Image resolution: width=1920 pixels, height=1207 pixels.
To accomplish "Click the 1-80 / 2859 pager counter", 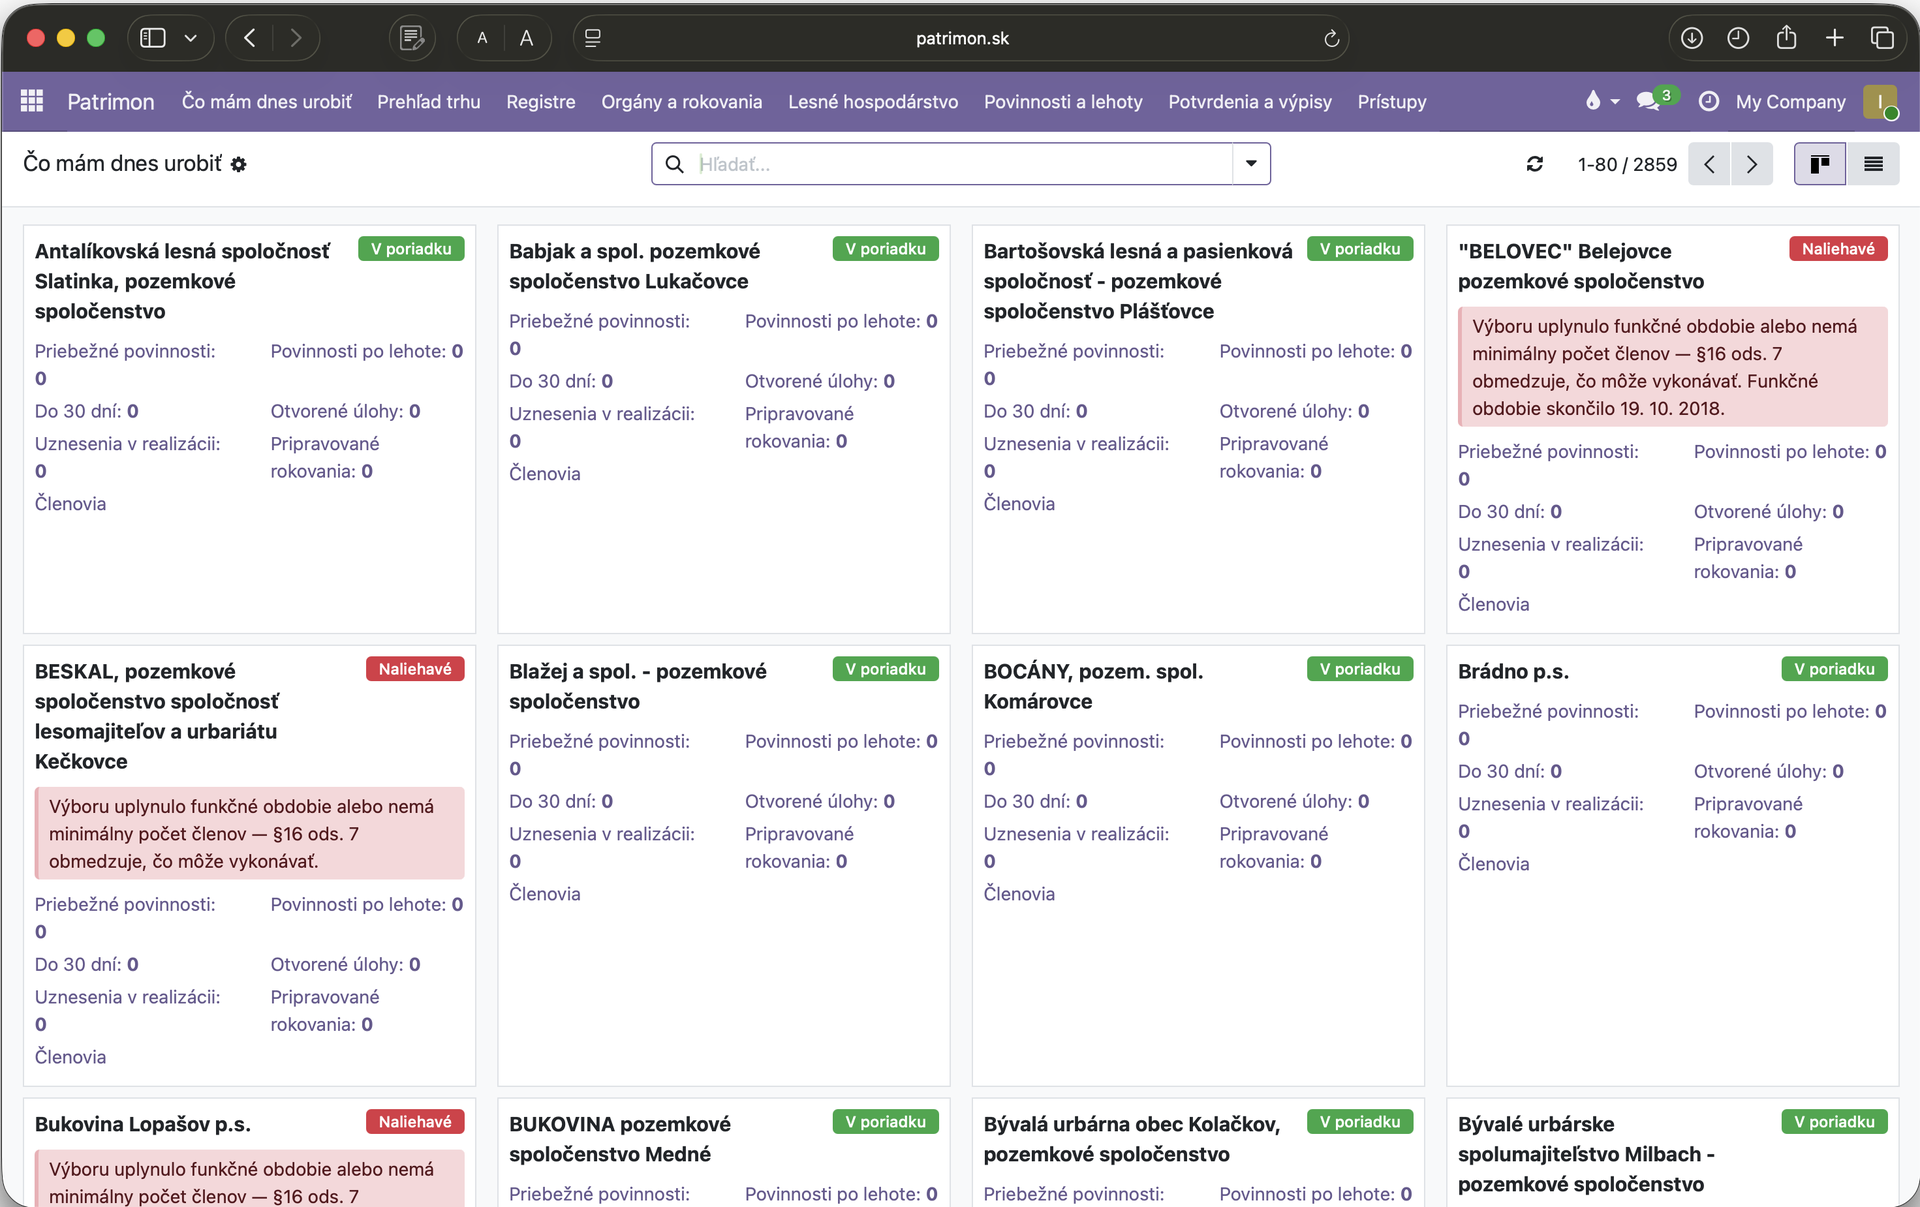I will coord(1627,164).
